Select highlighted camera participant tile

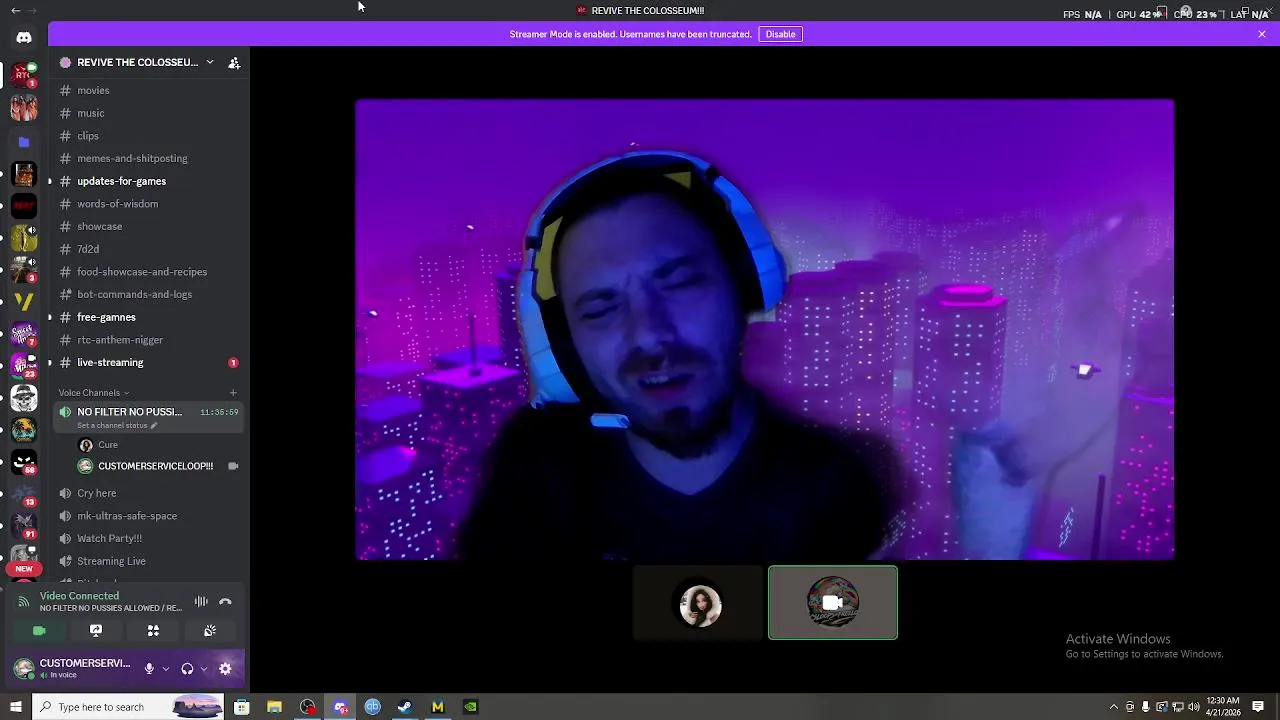point(833,603)
